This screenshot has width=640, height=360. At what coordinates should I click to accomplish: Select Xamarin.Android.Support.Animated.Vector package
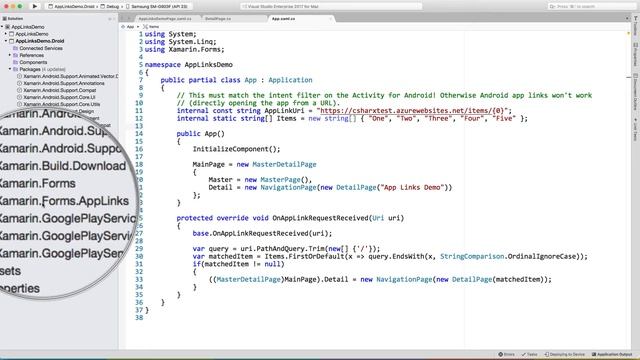click(x=71, y=76)
